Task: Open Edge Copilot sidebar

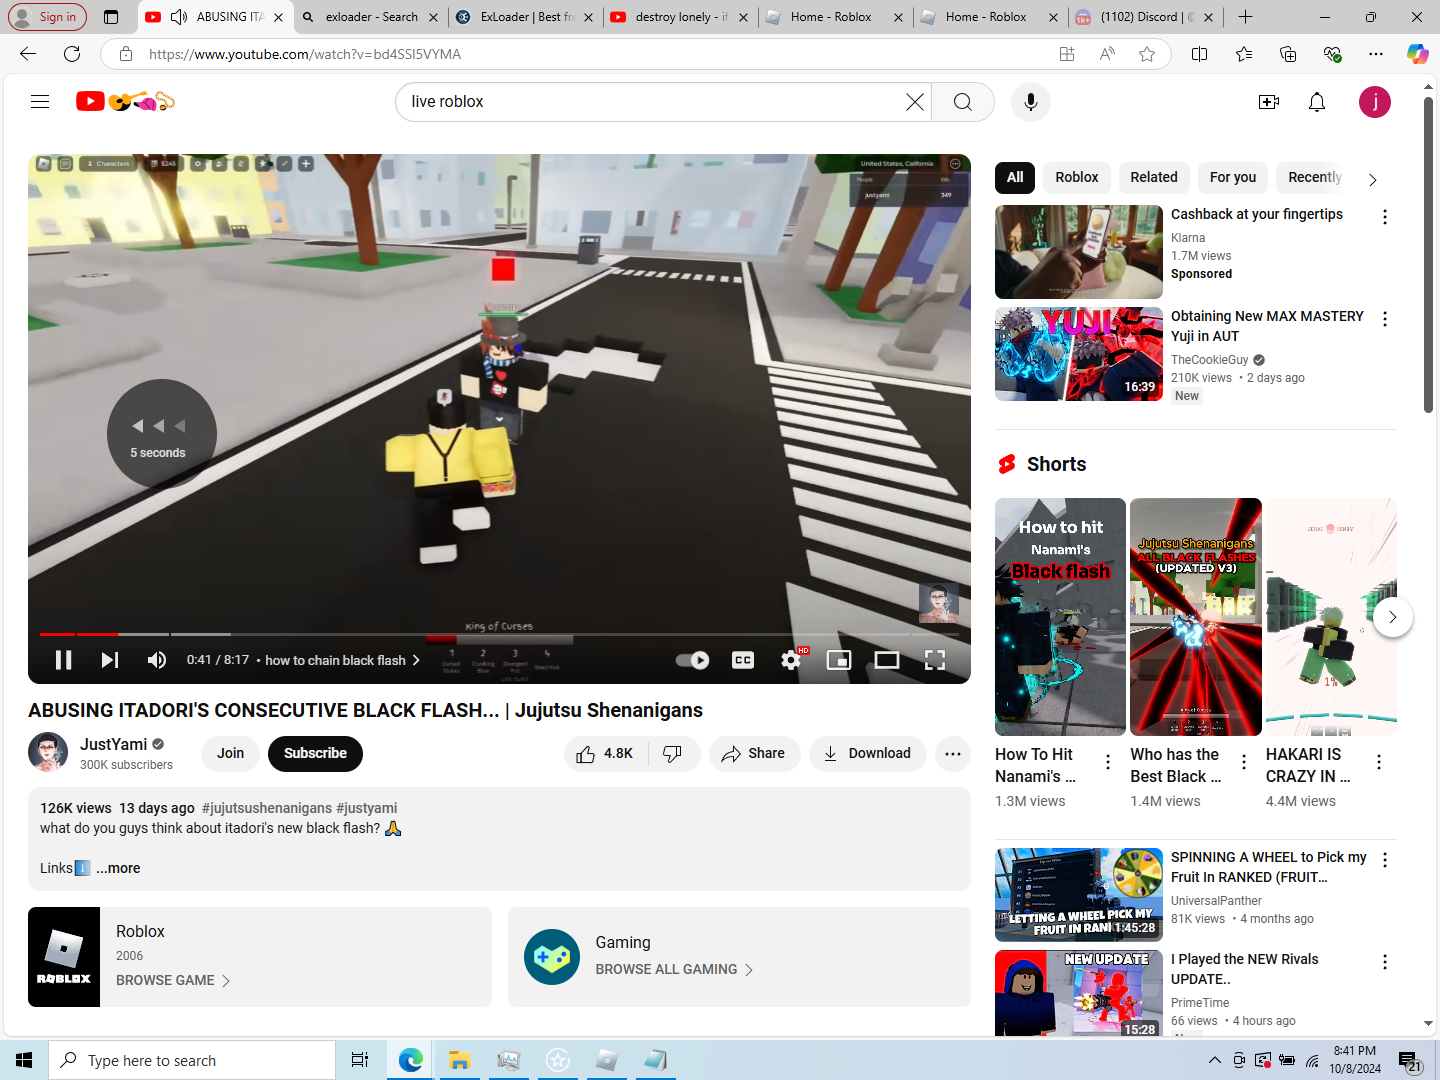Action: point(1417,54)
